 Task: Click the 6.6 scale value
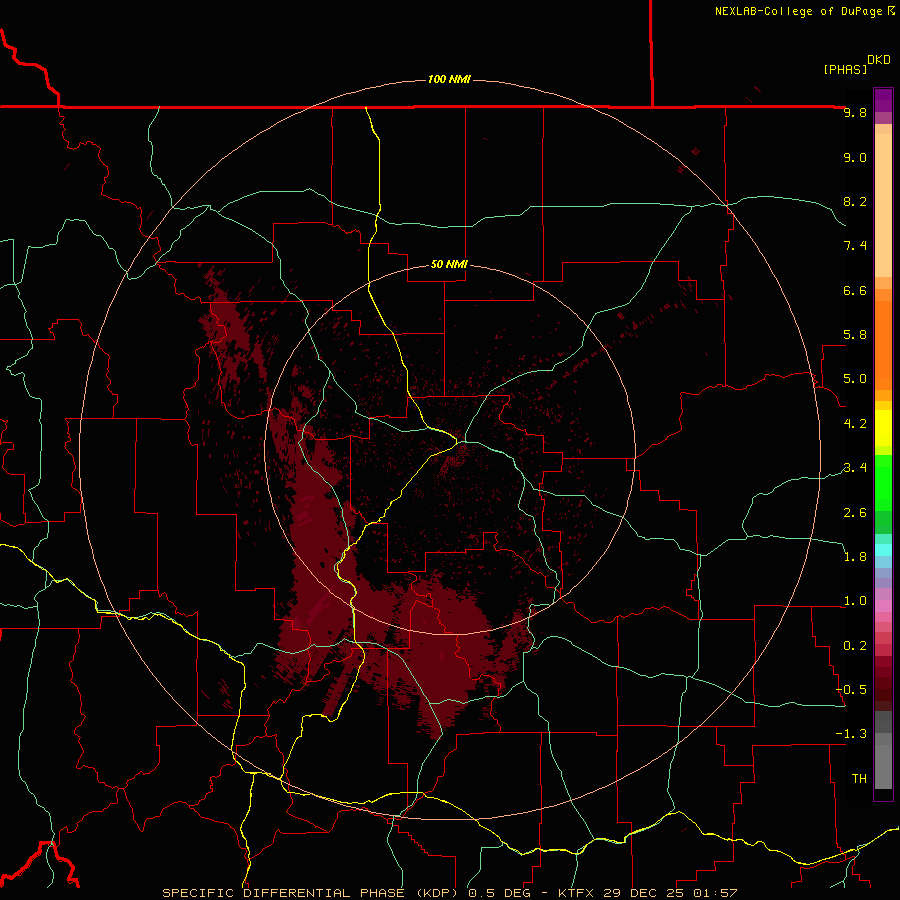pyautogui.click(x=855, y=290)
